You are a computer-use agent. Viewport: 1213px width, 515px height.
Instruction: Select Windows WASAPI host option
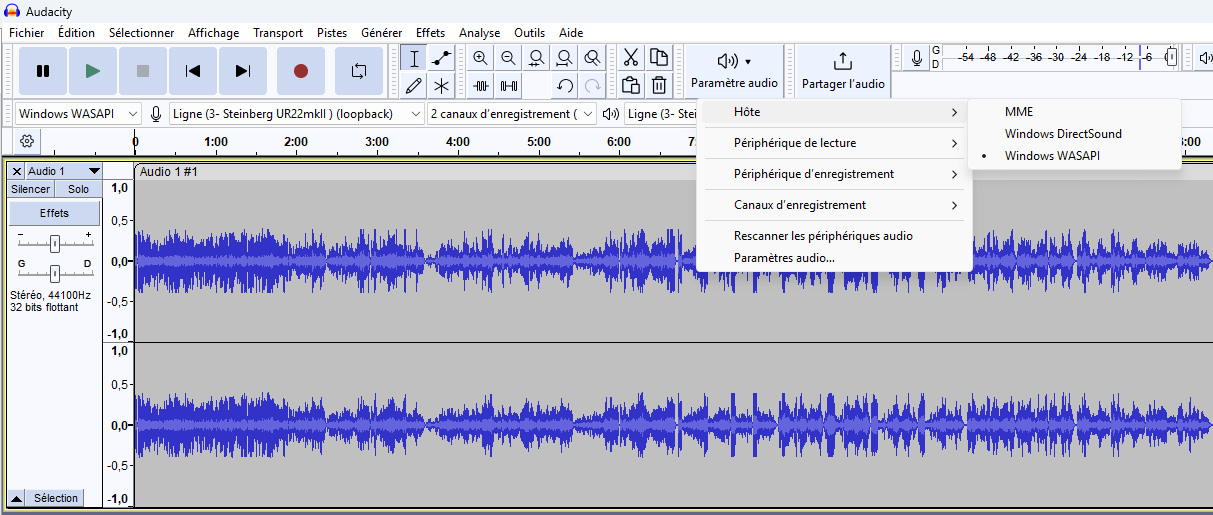[x=1075, y=156]
